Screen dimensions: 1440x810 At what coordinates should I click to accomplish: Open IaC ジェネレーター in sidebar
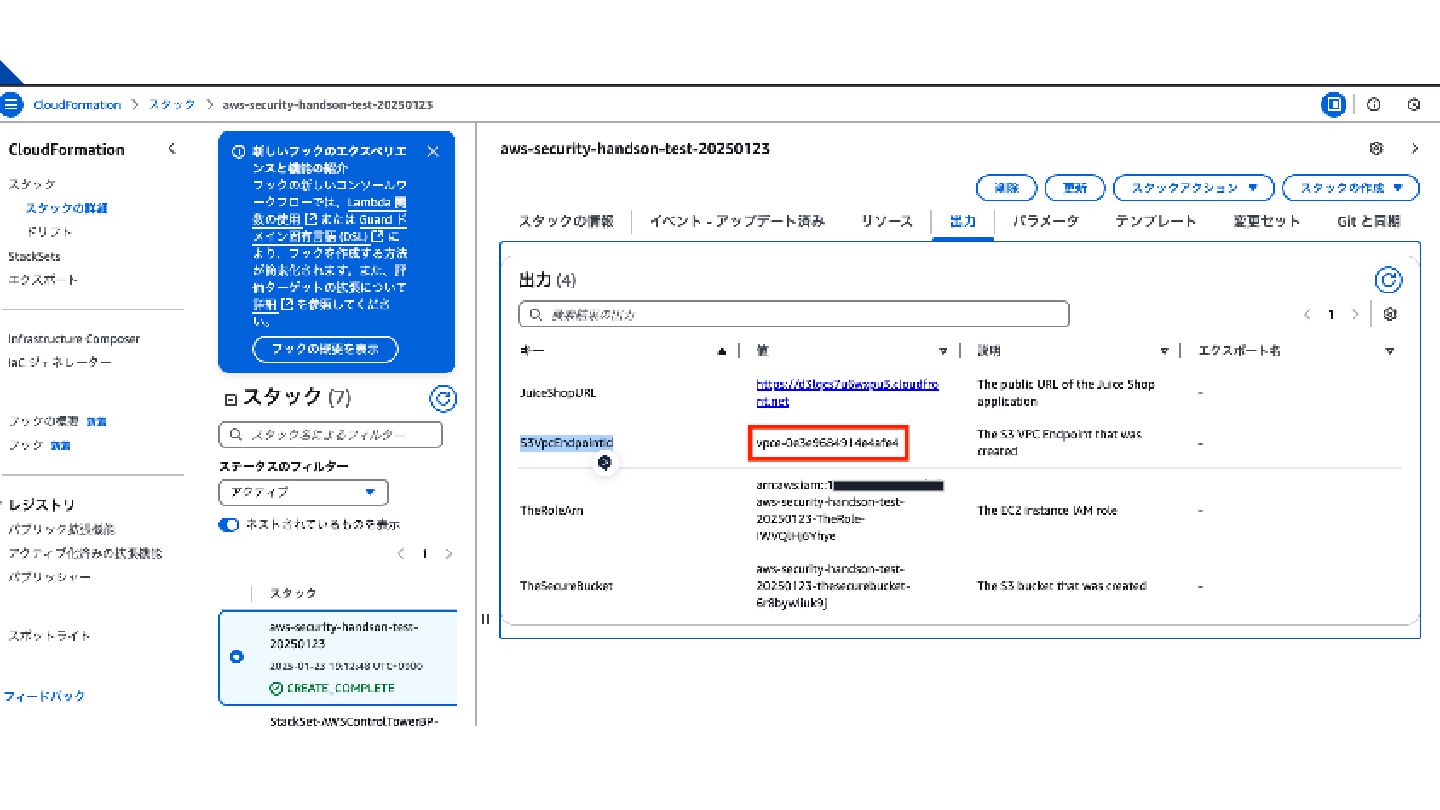click(x=60, y=363)
